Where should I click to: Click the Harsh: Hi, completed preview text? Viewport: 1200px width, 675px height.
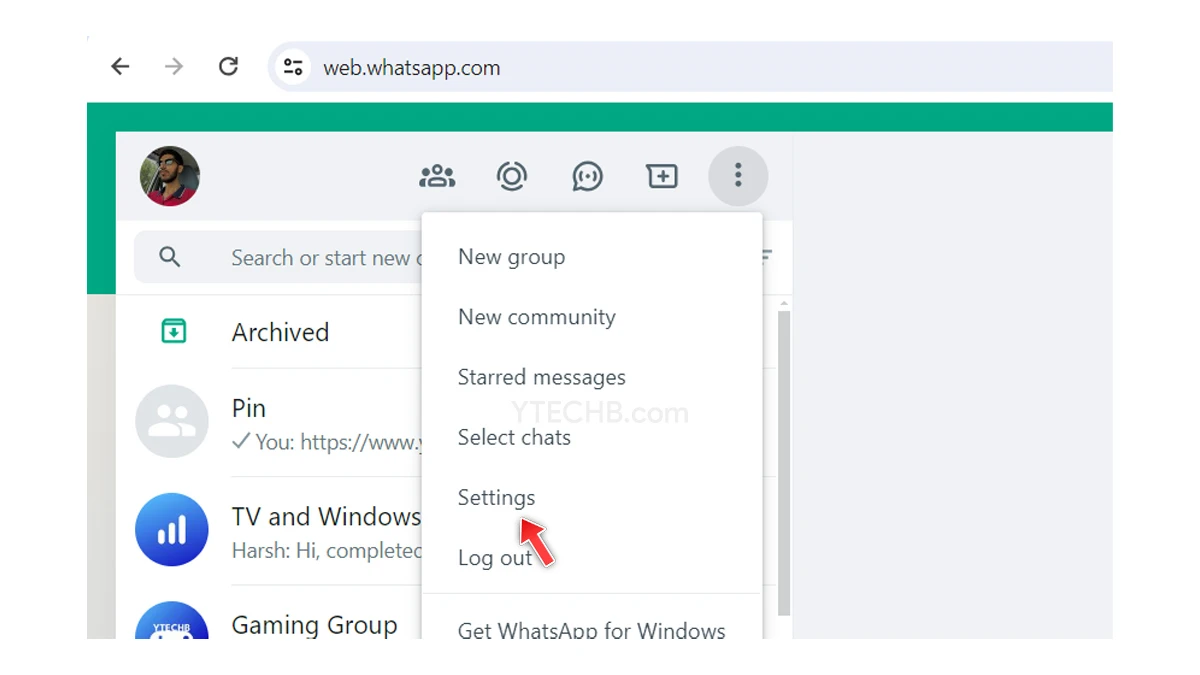[x=326, y=550]
